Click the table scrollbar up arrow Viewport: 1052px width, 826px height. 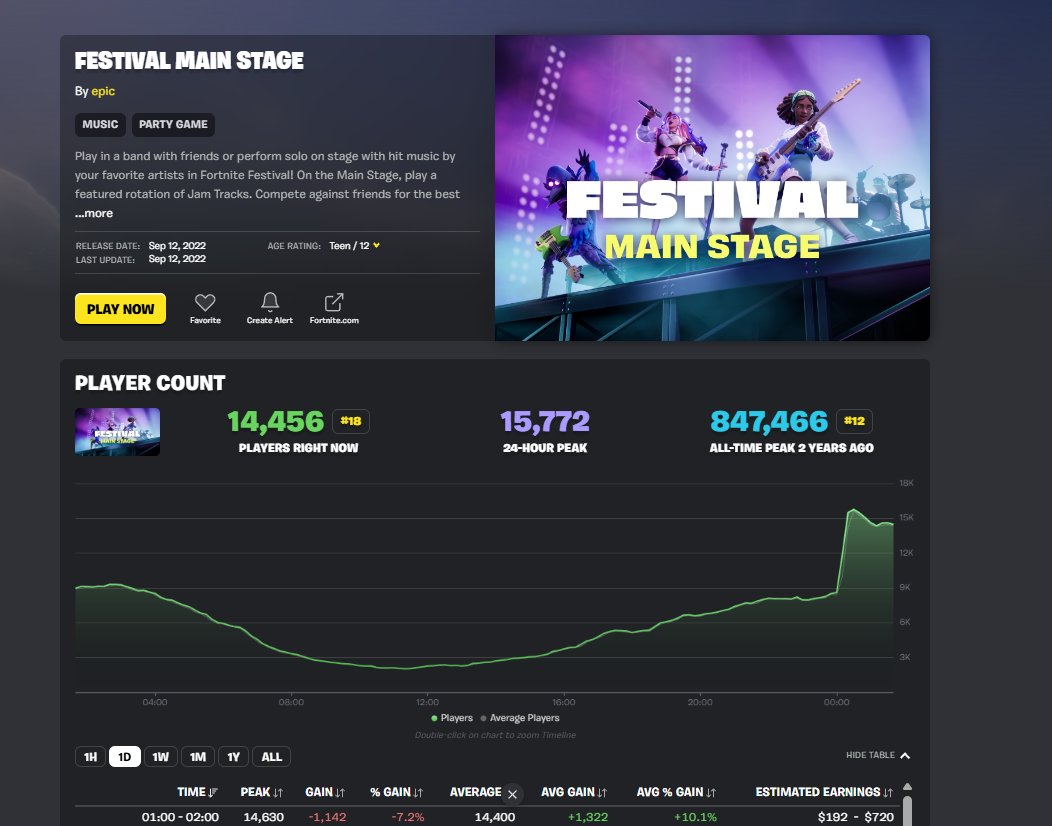click(x=907, y=786)
